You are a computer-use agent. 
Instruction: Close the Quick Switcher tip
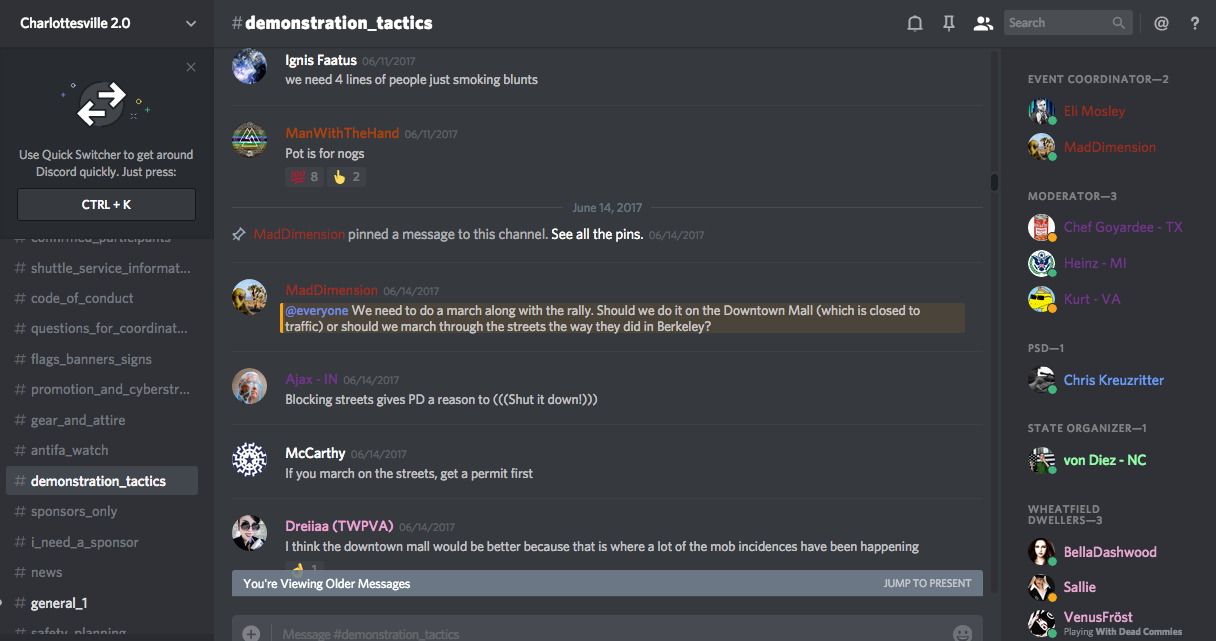tap(191, 67)
